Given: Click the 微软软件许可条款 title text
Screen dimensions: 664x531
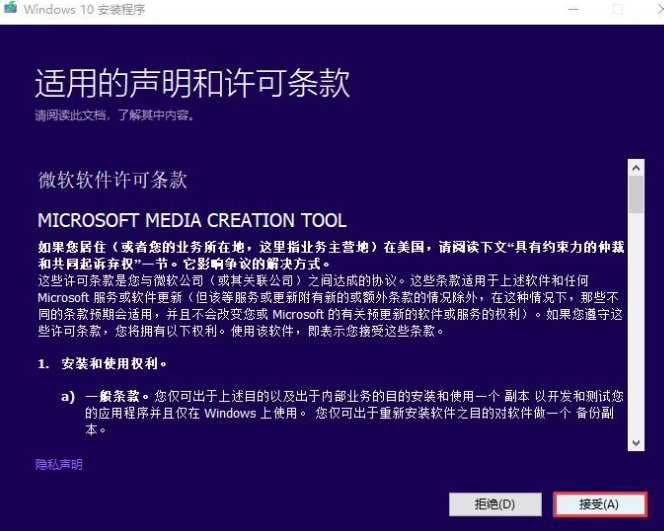Looking at the screenshot, I should (x=113, y=180).
